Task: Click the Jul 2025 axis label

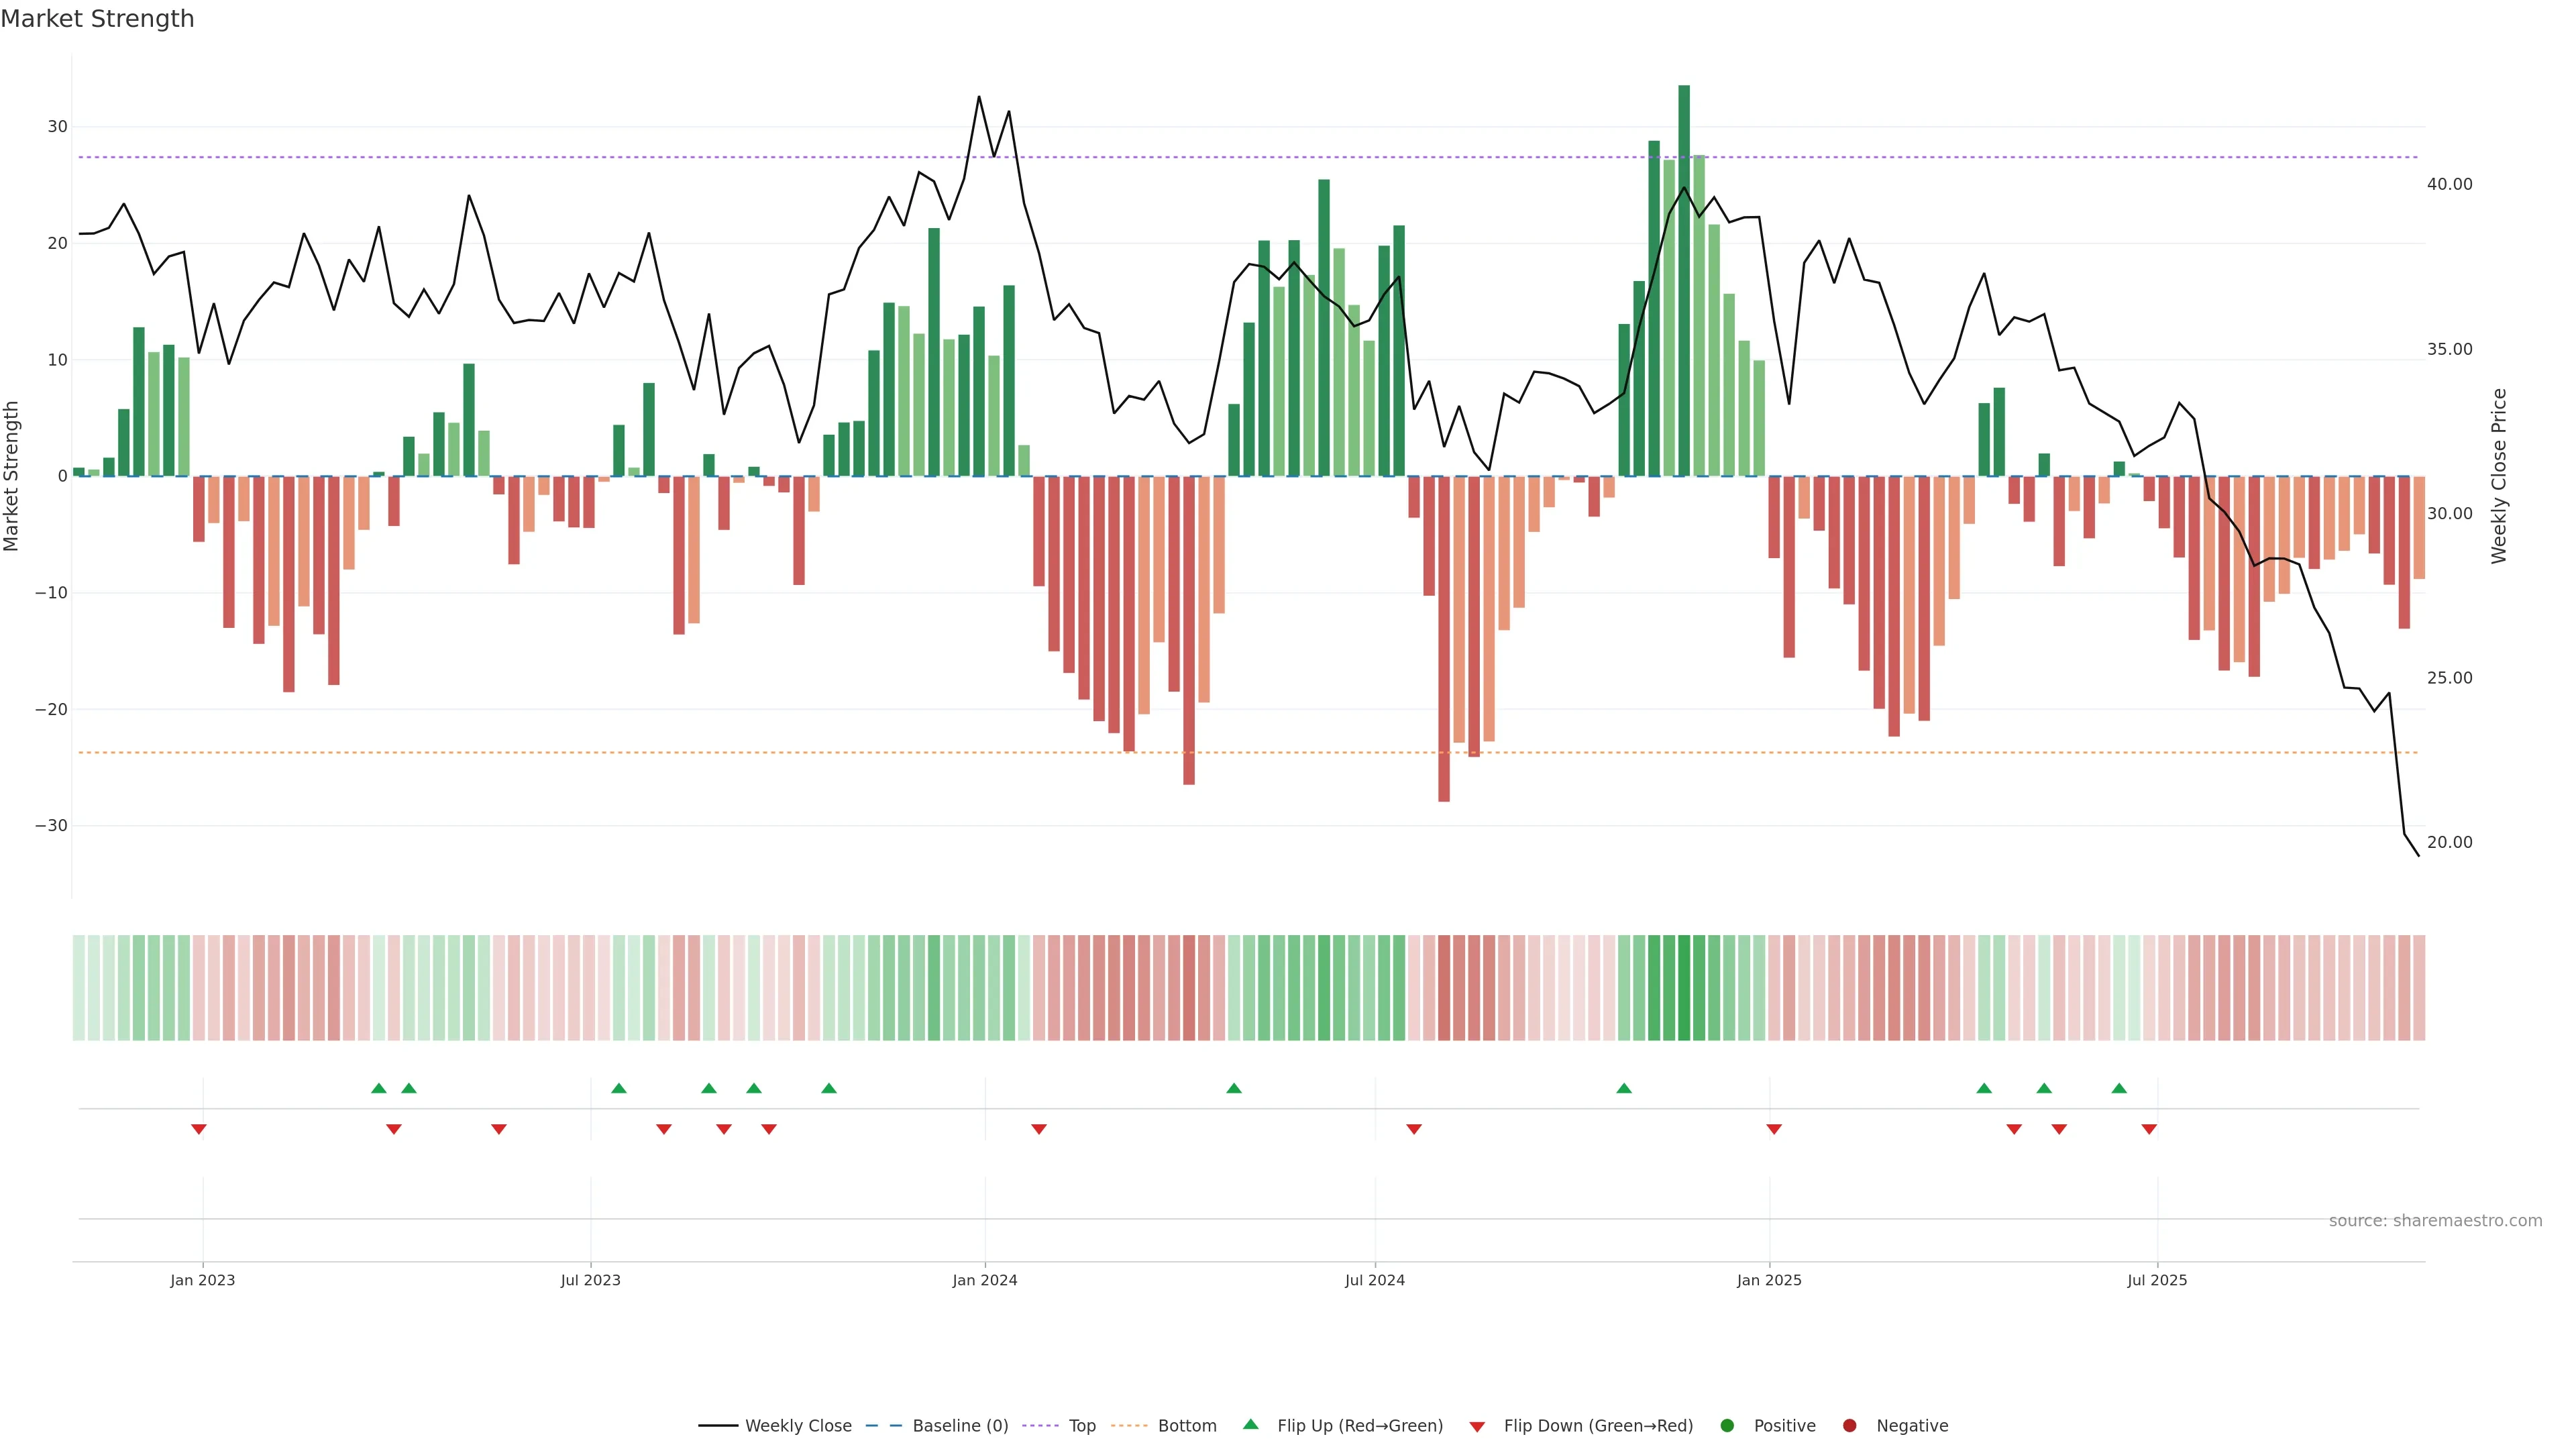Action: pyautogui.click(x=2157, y=1280)
